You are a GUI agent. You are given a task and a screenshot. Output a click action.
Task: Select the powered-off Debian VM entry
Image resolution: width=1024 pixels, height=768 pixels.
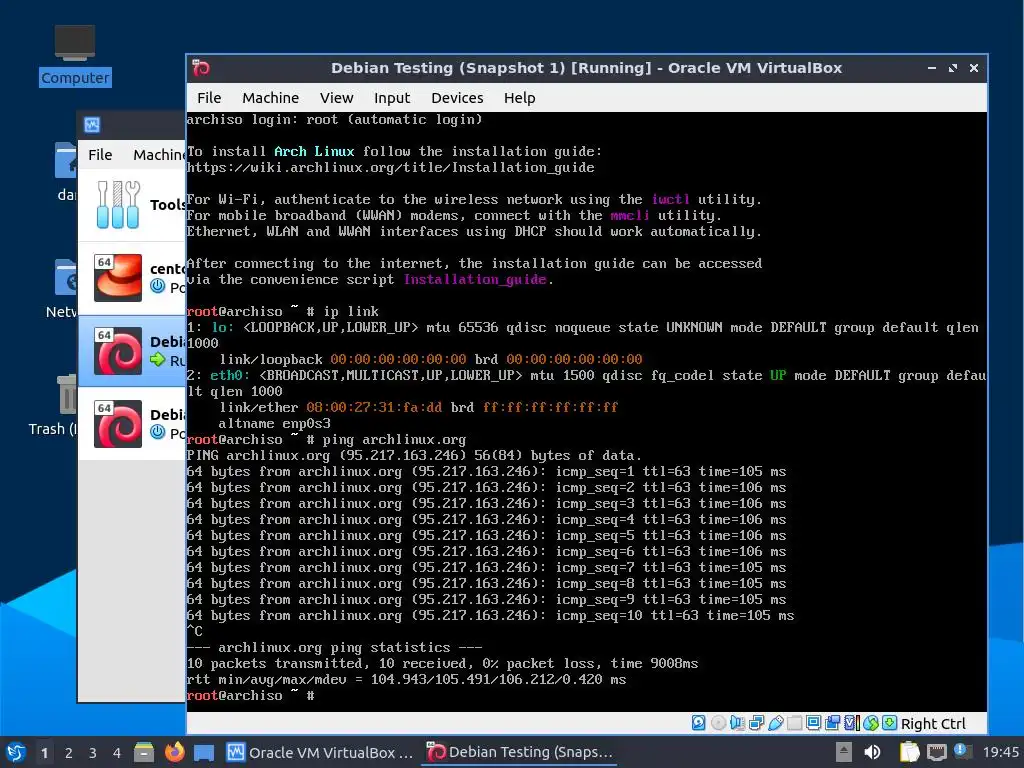click(132, 424)
